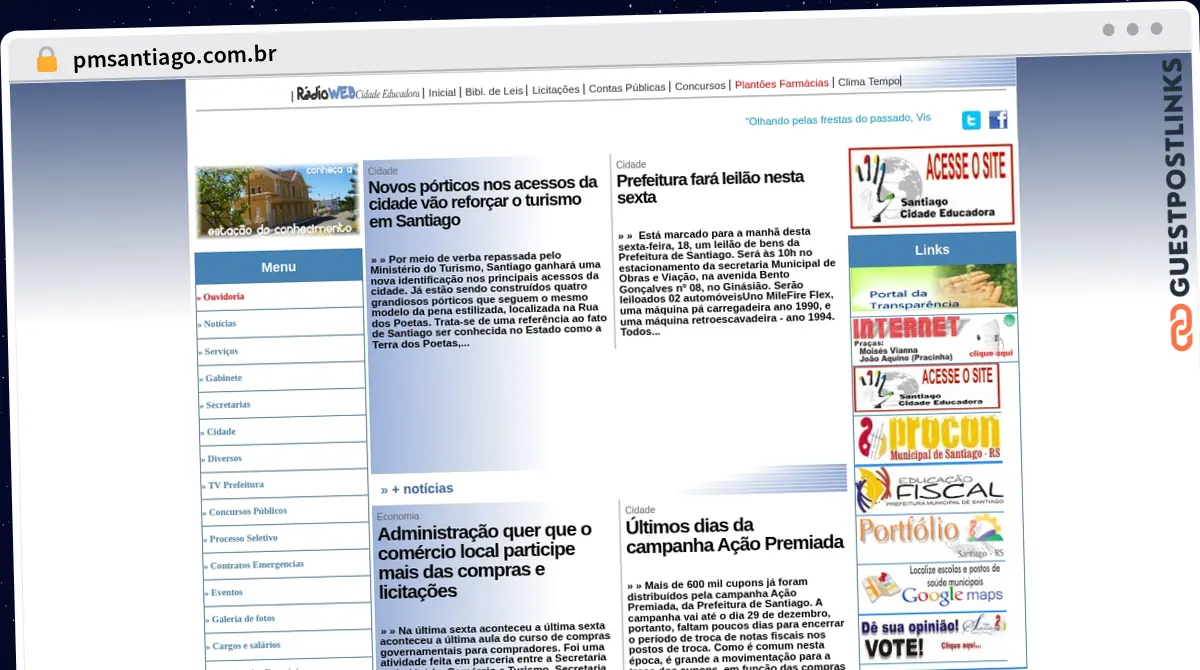Open Bibl. de Leis menu item
The height and width of the screenshot is (670, 1200).
(494, 91)
